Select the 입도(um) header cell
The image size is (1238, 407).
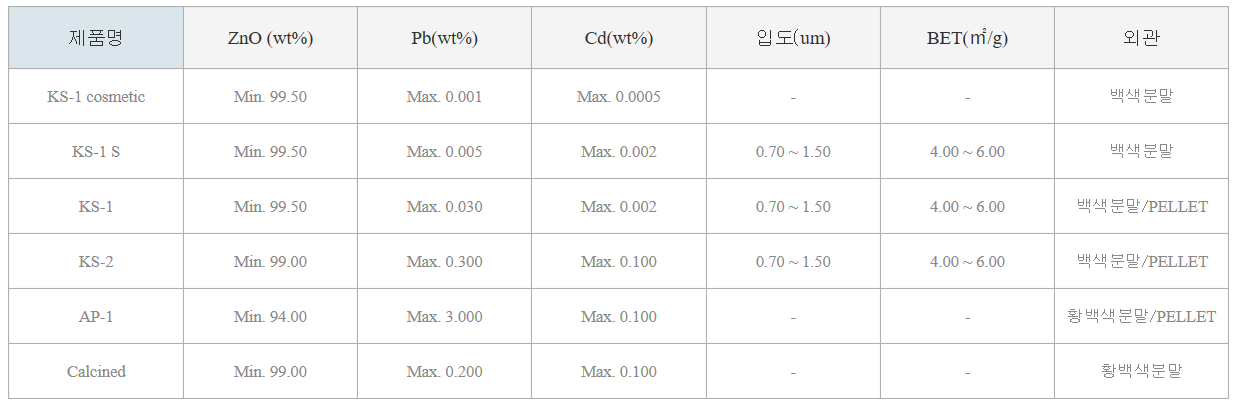click(793, 38)
